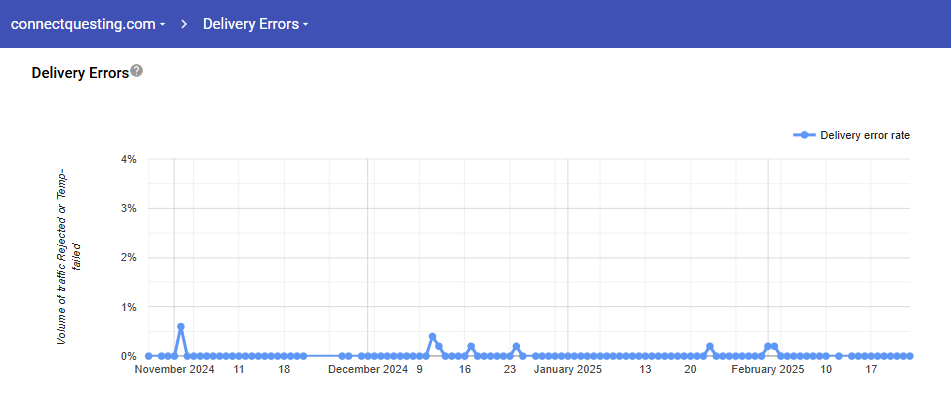951x410 pixels.
Task: Click the 4% y-axis label
Action: 128,159
